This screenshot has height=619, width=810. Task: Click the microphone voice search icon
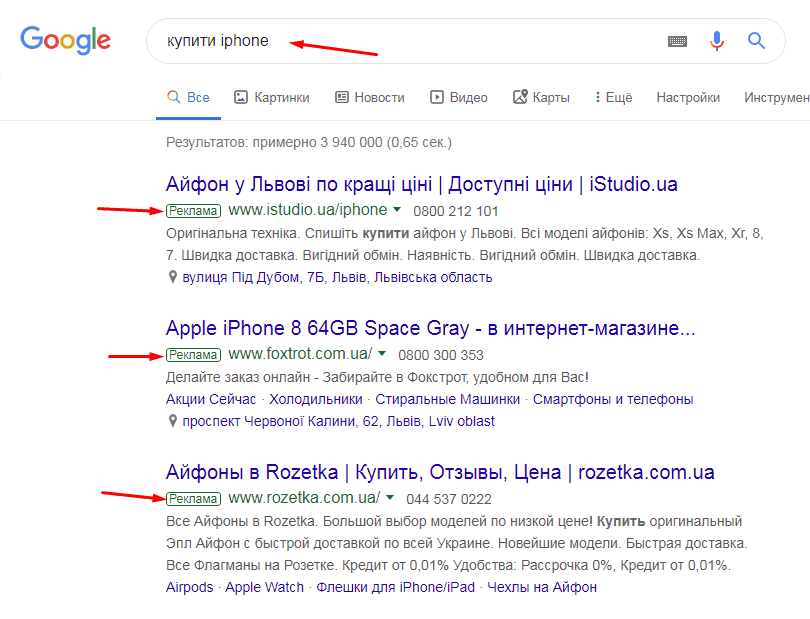pos(716,41)
